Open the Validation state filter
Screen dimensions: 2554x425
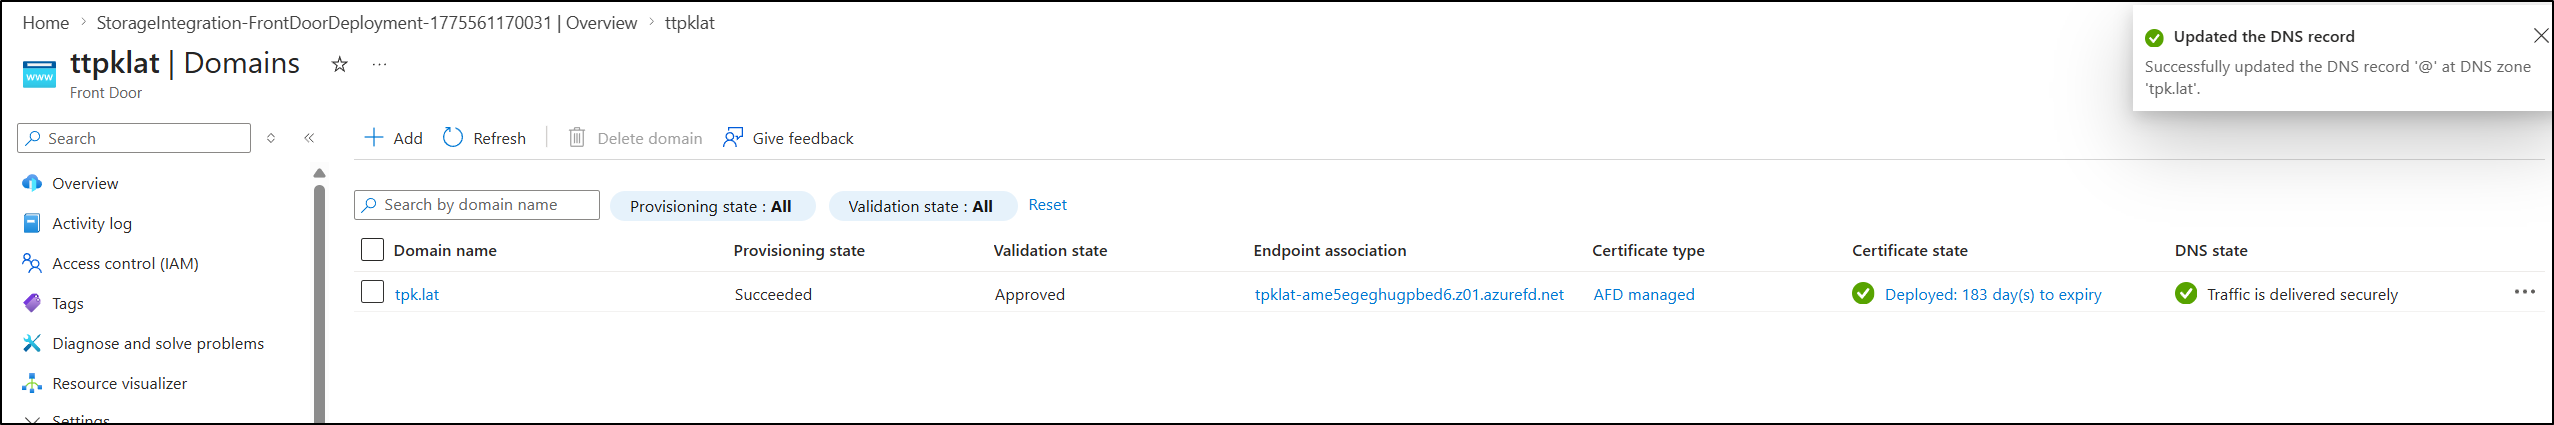921,206
